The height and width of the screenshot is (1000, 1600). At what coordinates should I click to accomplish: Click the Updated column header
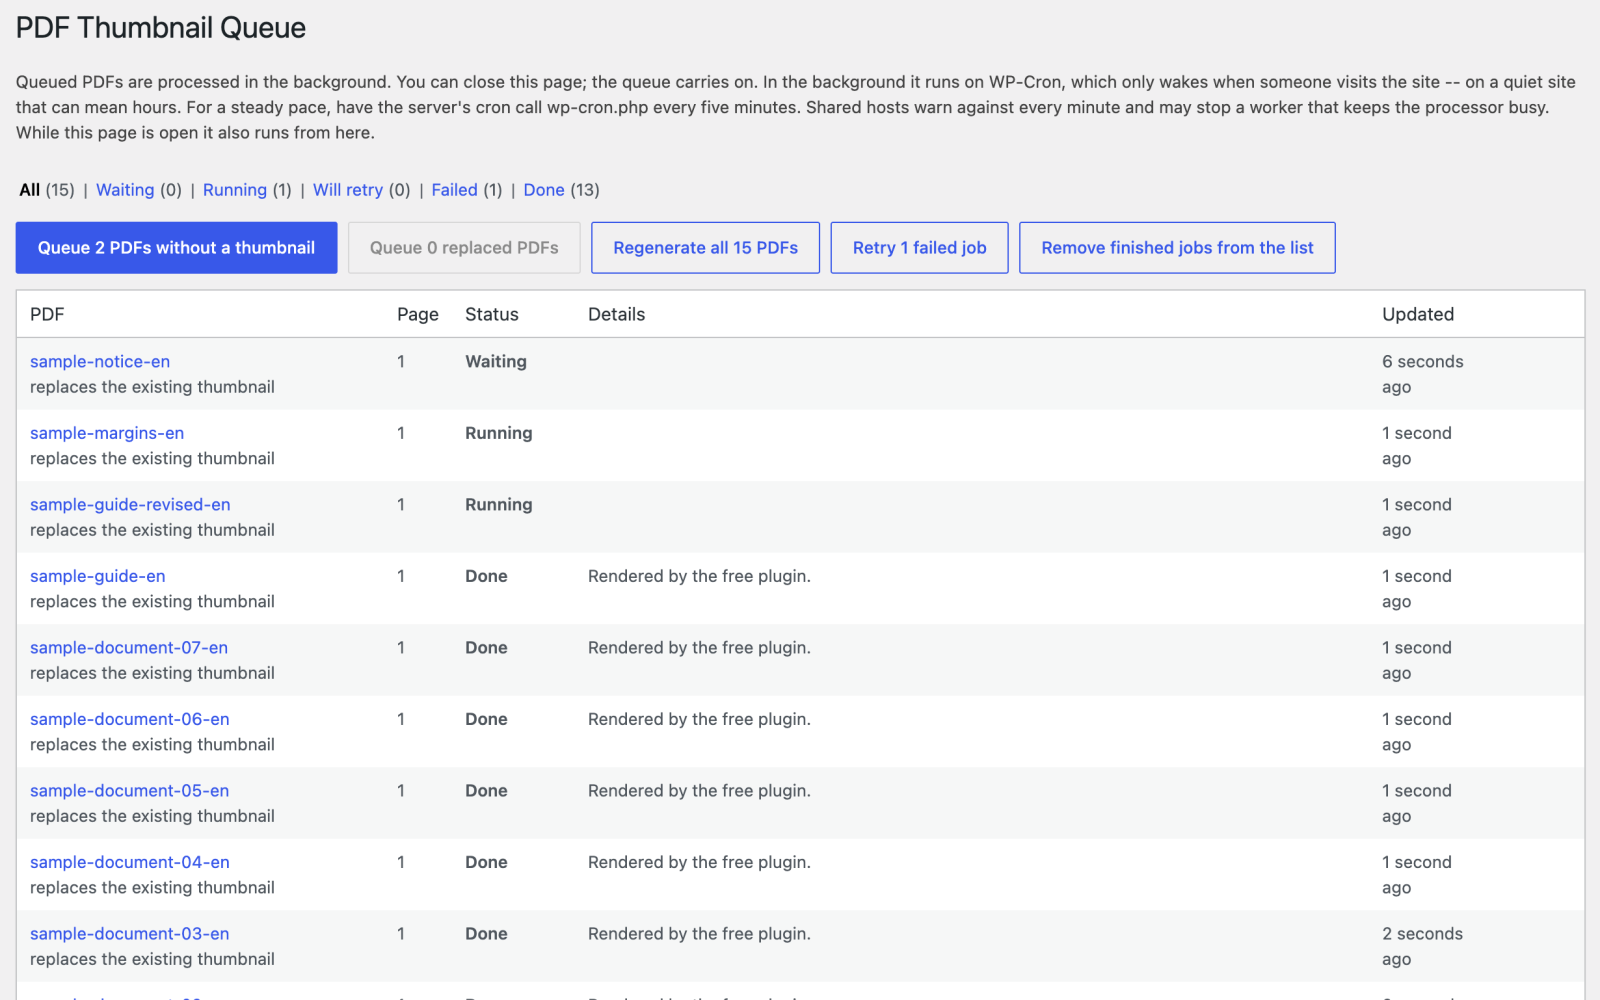coord(1418,314)
